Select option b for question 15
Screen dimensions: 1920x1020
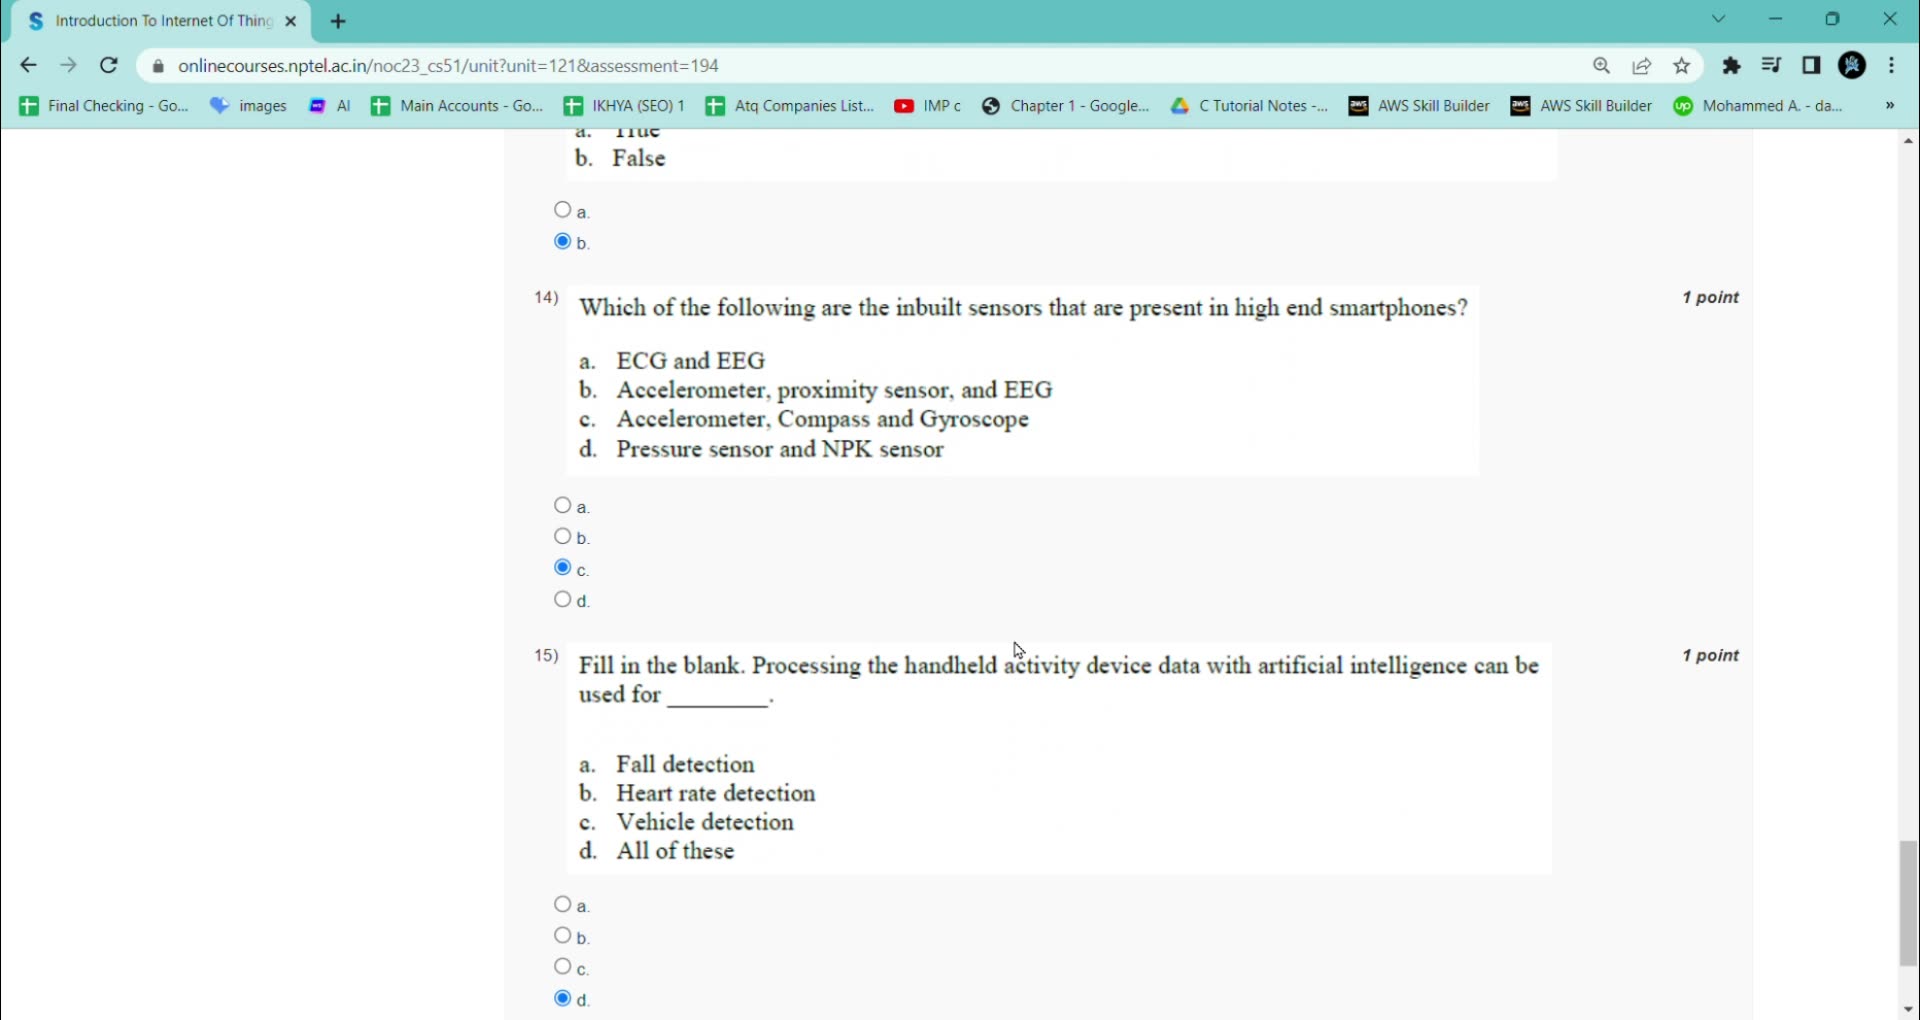tap(563, 936)
